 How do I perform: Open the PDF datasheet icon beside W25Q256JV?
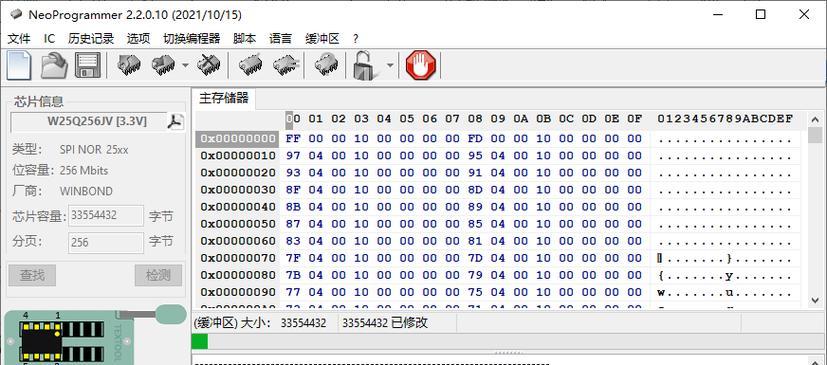coord(175,121)
